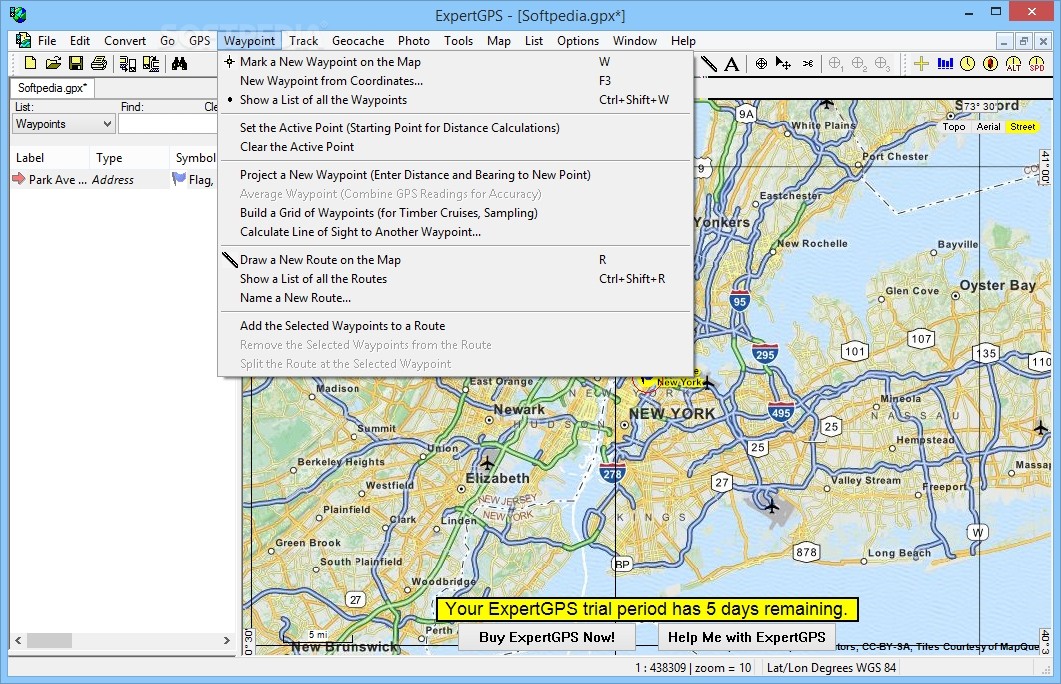Choose Calculate Line of Sight to Another Waypoint

coord(455,231)
